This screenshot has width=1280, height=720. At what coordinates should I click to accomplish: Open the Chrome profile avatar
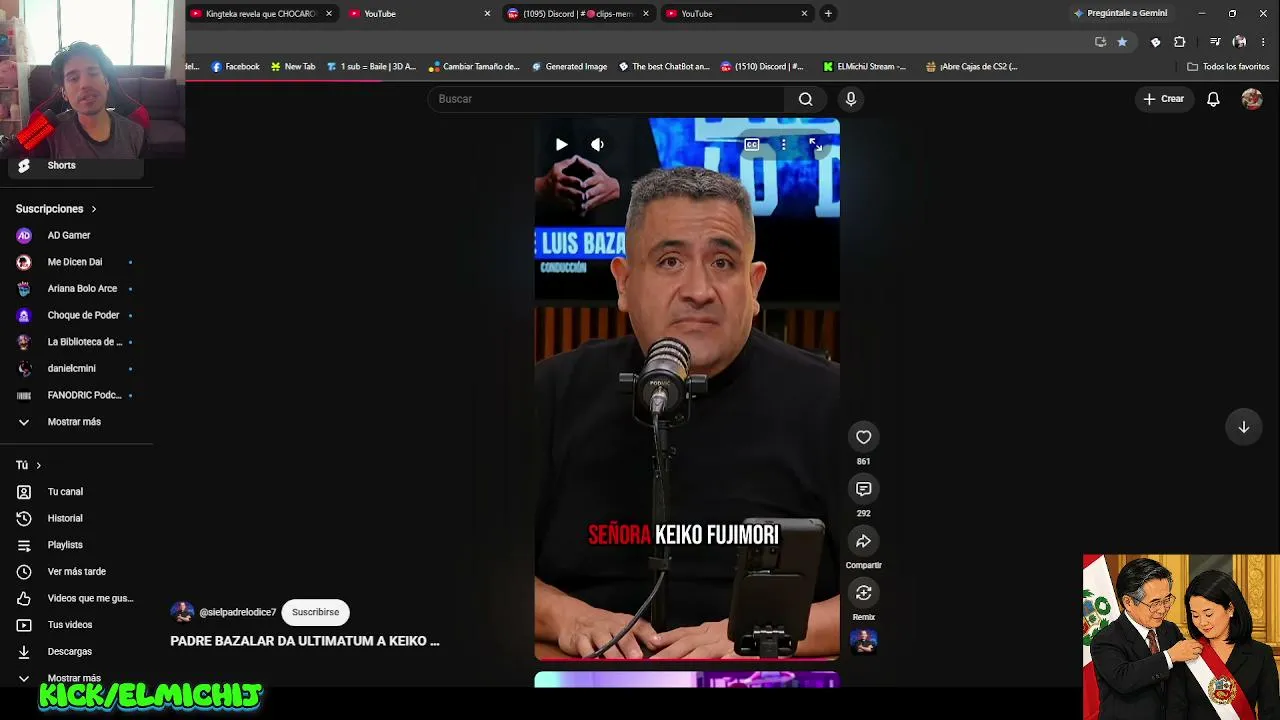1240,42
